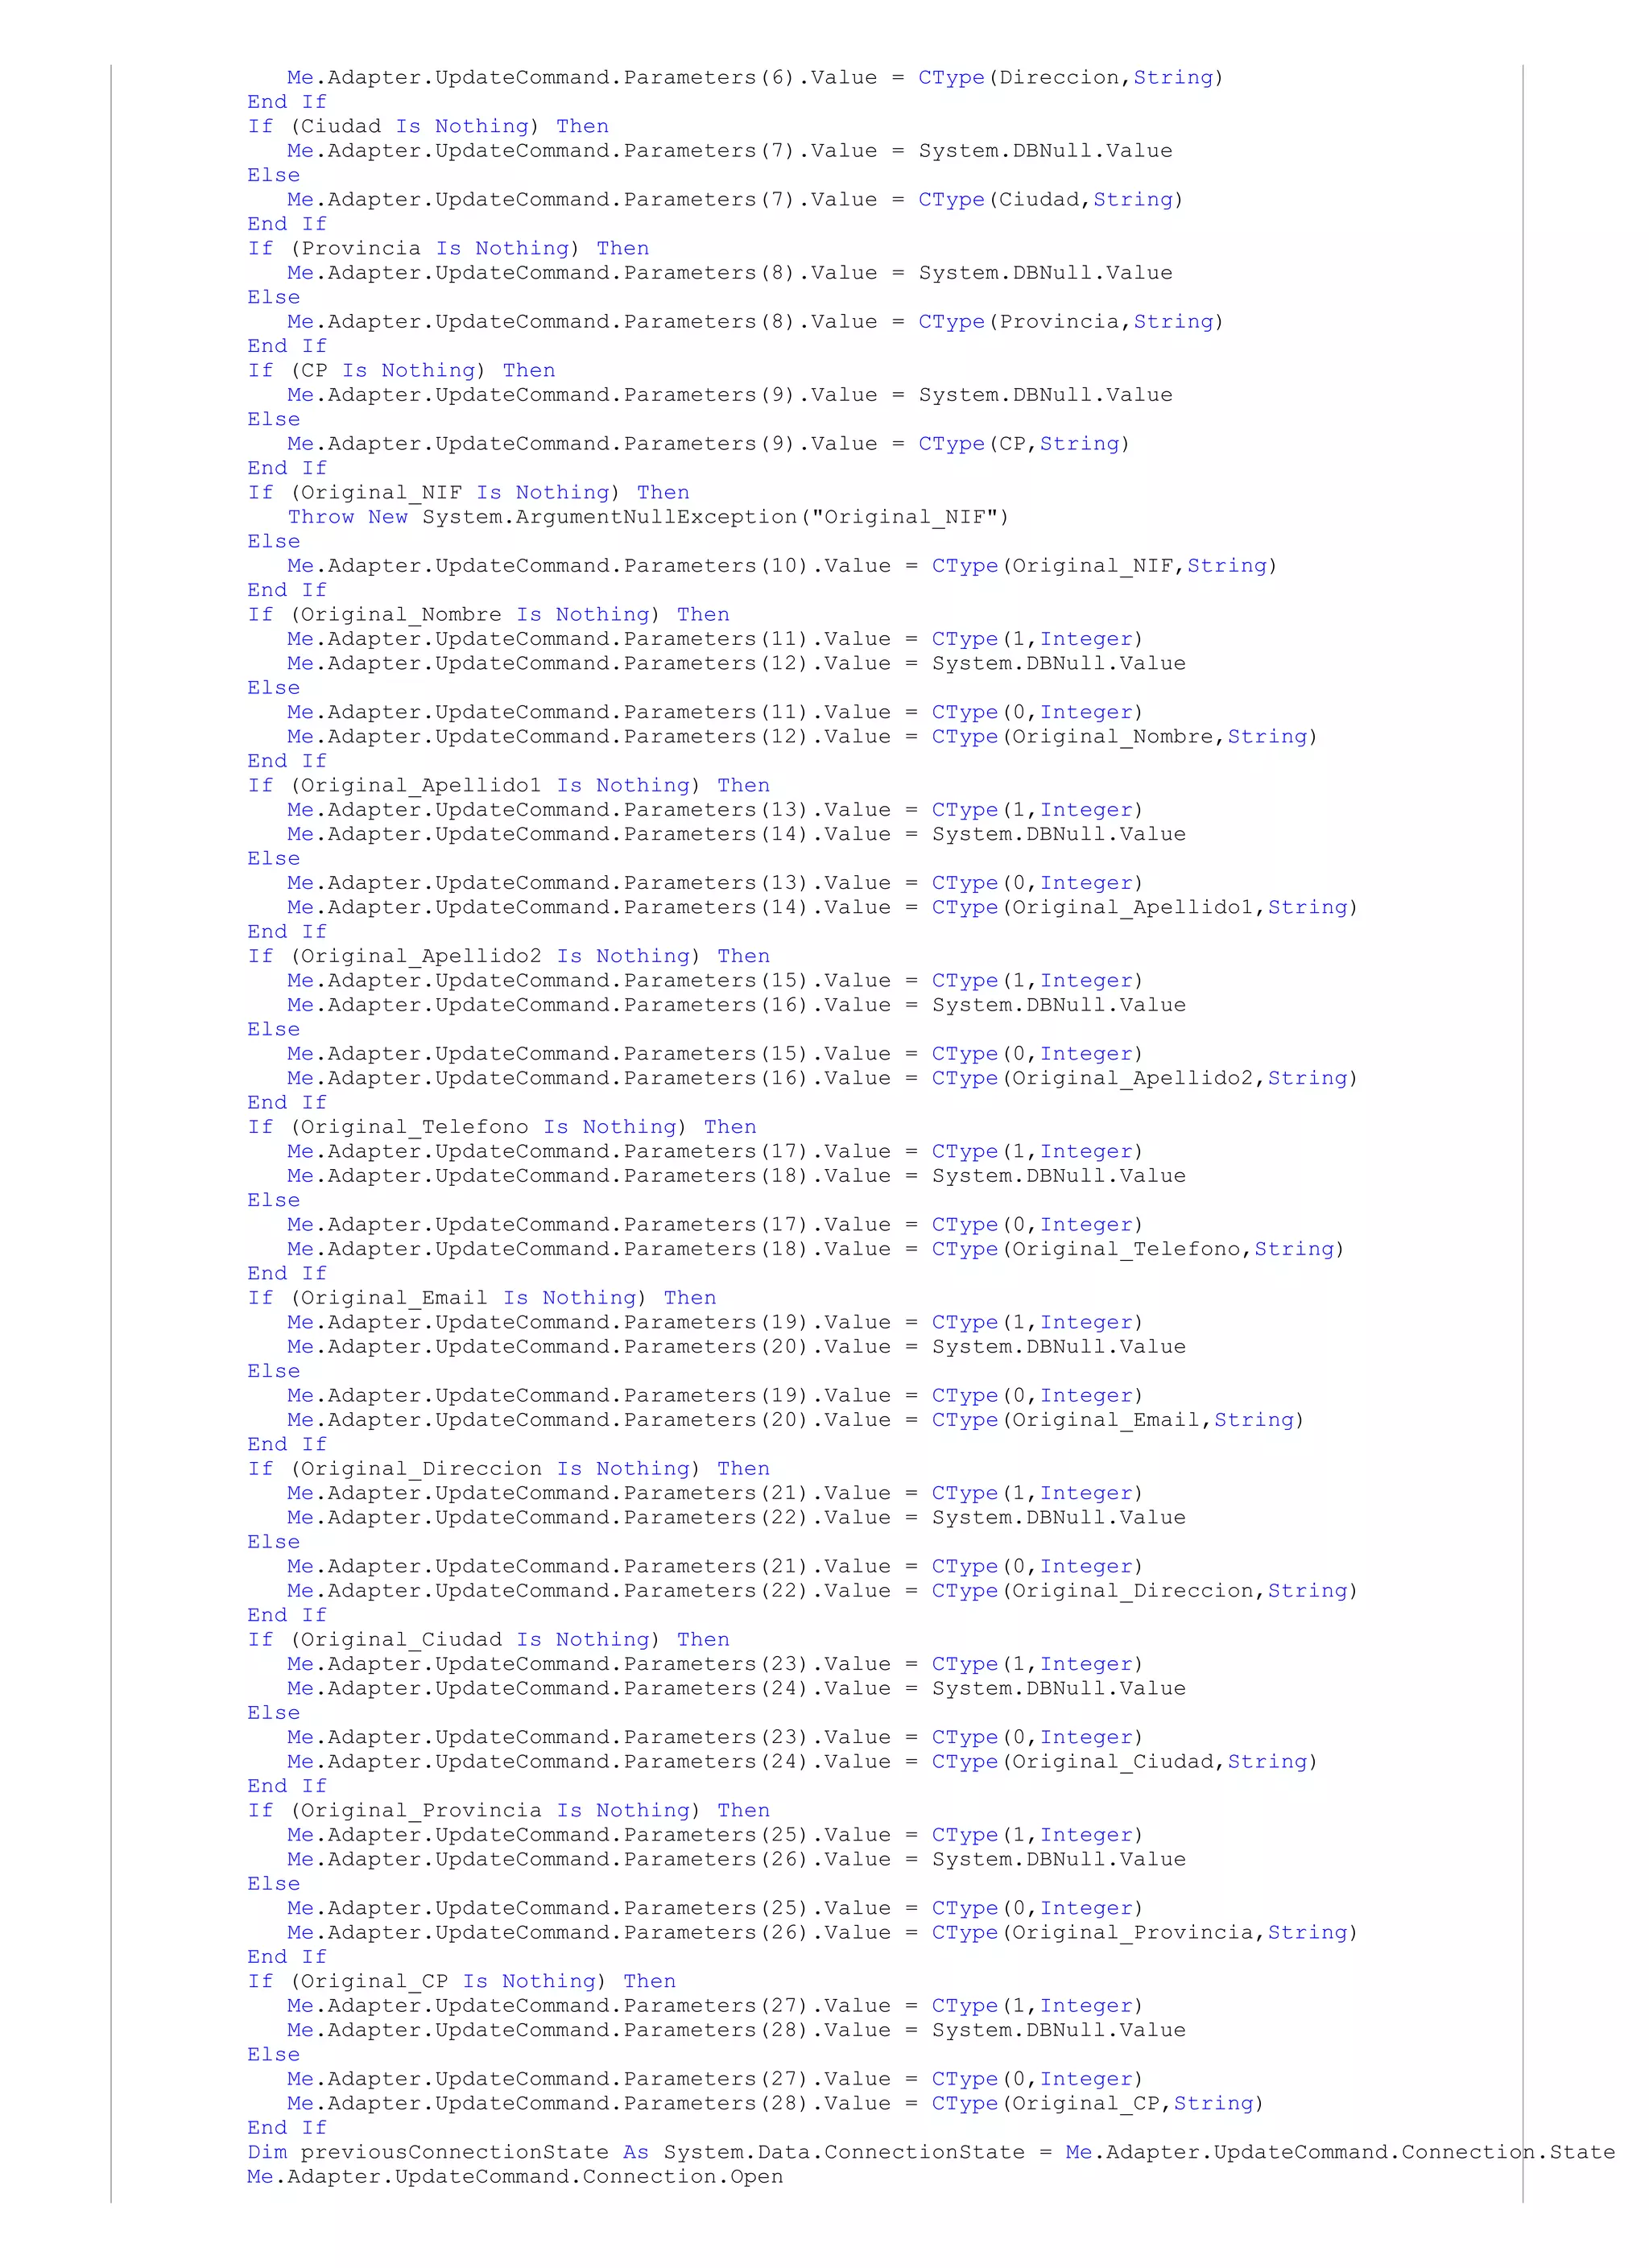Click the line assigning CType(Provincia,String)
1649x2268 pixels.
pyautogui.click(x=755, y=322)
